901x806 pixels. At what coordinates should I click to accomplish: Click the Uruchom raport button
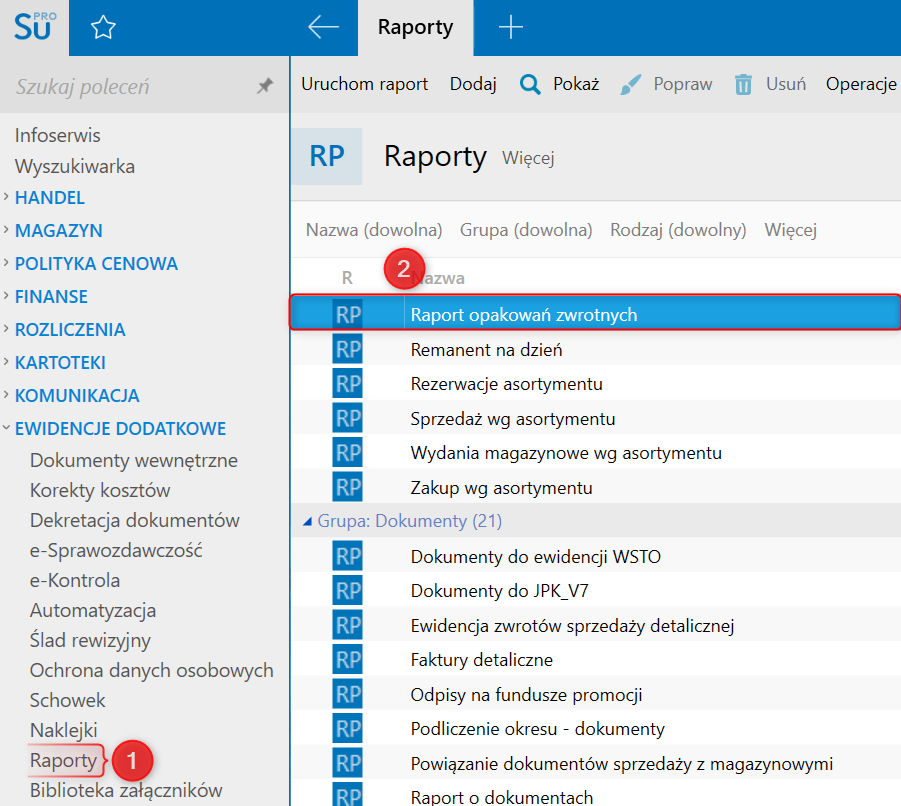click(364, 84)
